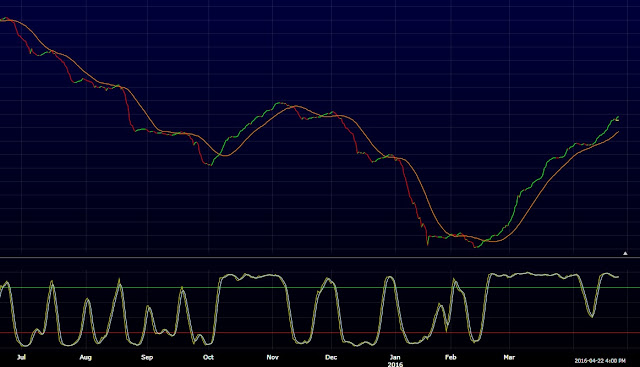Select the lowest price point in mid-February
This screenshot has height=367, width=640.
tap(475, 247)
